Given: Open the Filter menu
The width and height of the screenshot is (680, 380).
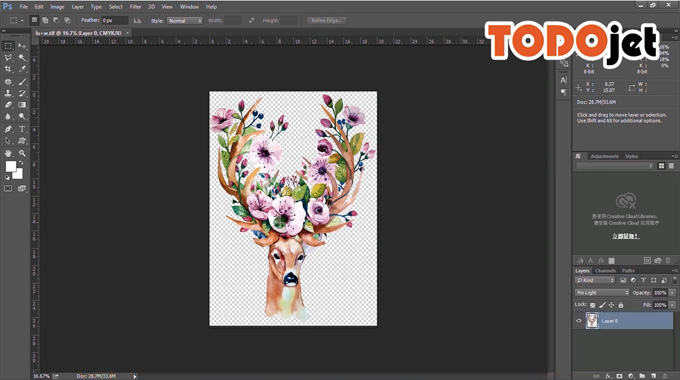Looking at the screenshot, I should (x=135, y=7).
